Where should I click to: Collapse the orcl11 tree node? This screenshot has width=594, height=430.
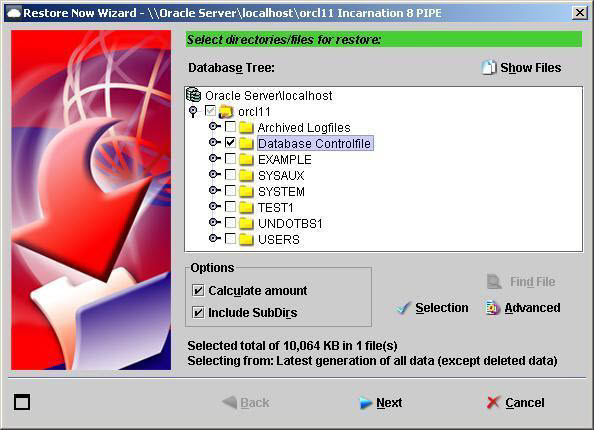[193, 111]
